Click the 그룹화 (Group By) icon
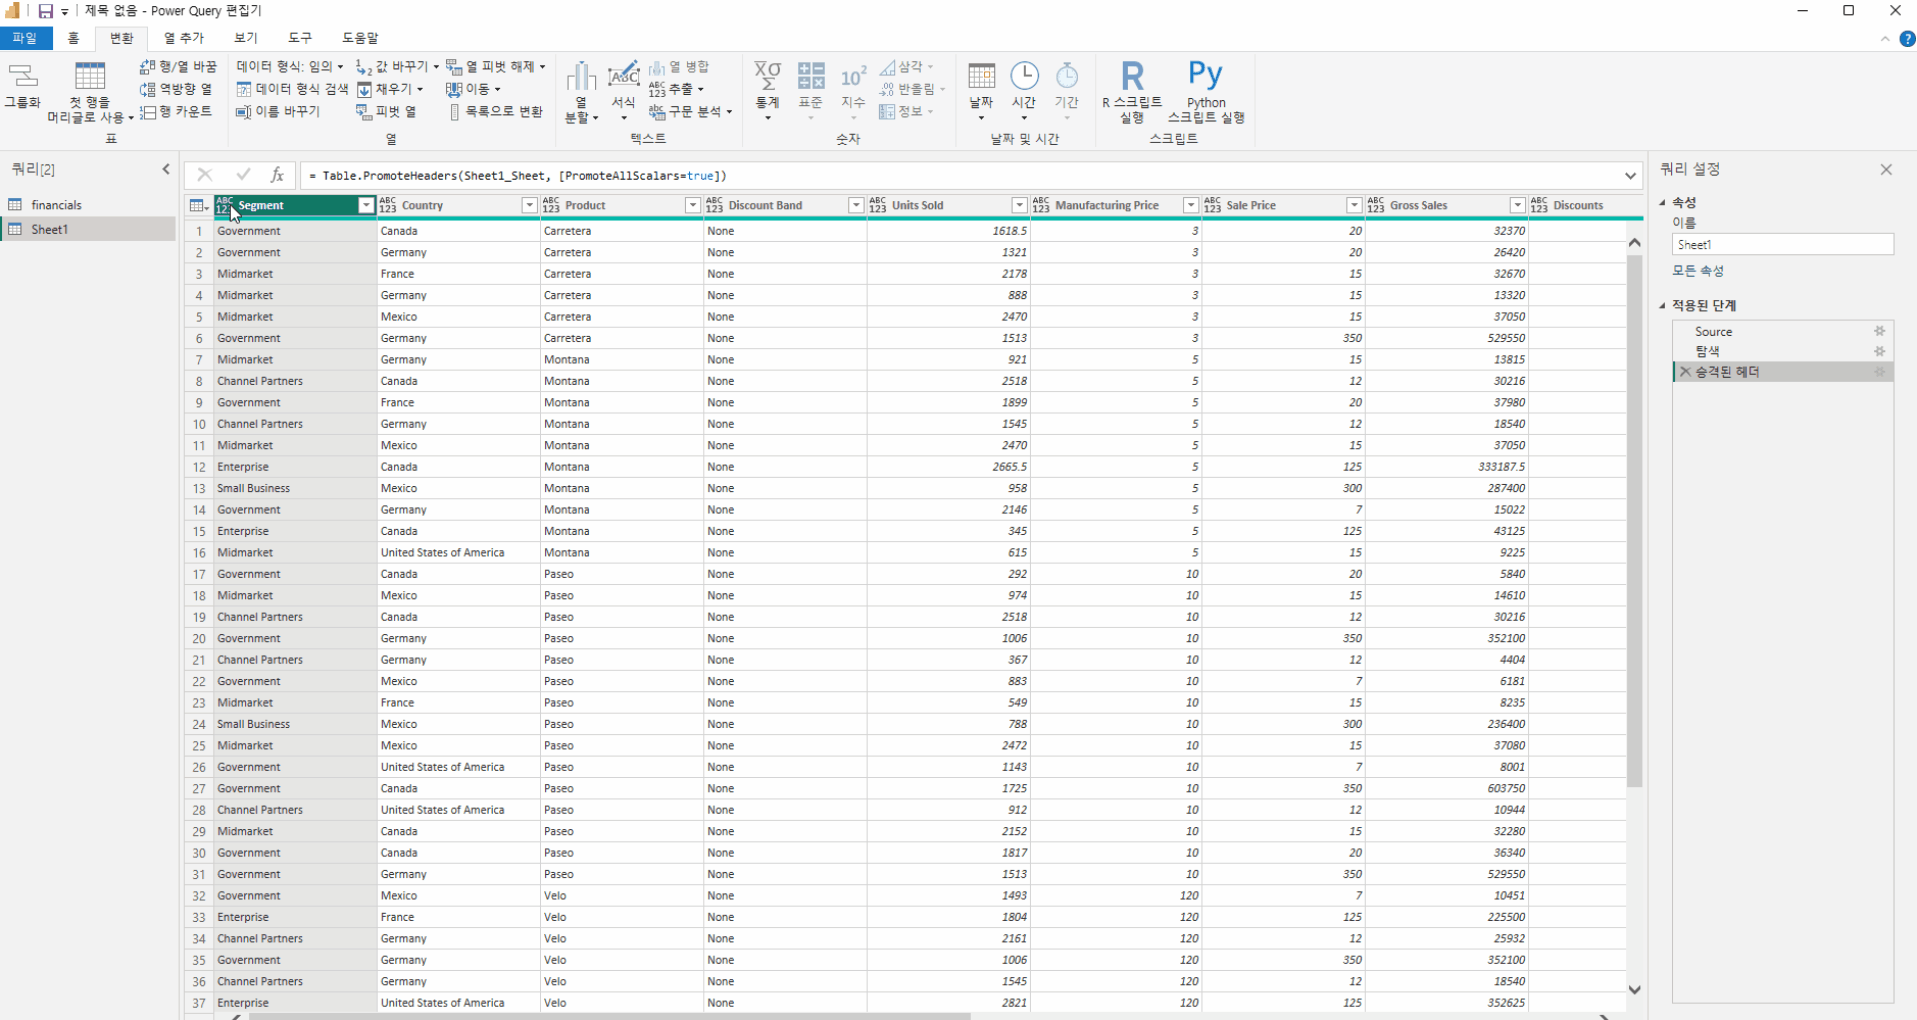 [23, 76]
